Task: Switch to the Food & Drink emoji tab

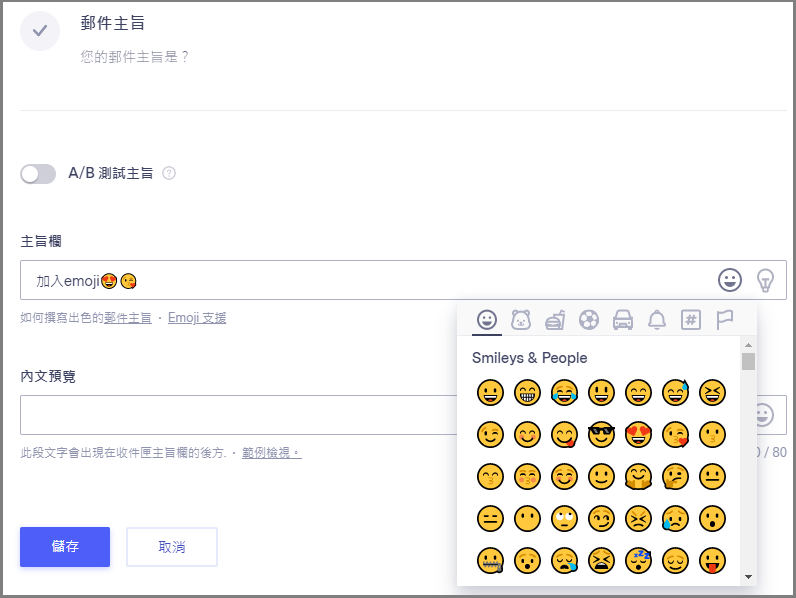Action: (555, 320)
